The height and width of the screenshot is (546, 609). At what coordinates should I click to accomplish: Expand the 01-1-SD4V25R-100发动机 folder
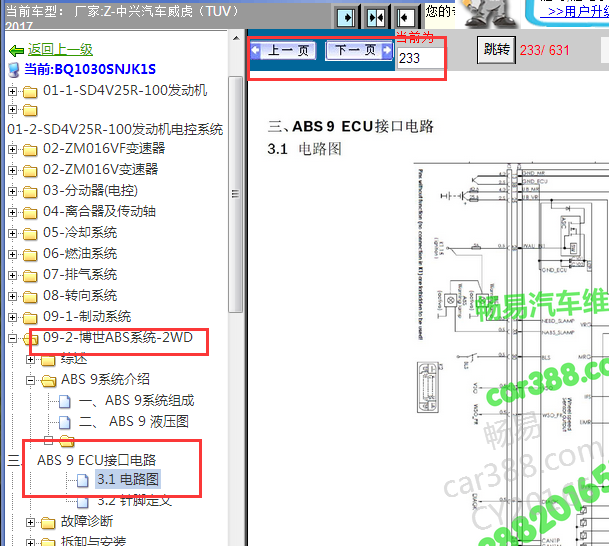[x=12, y=91]
